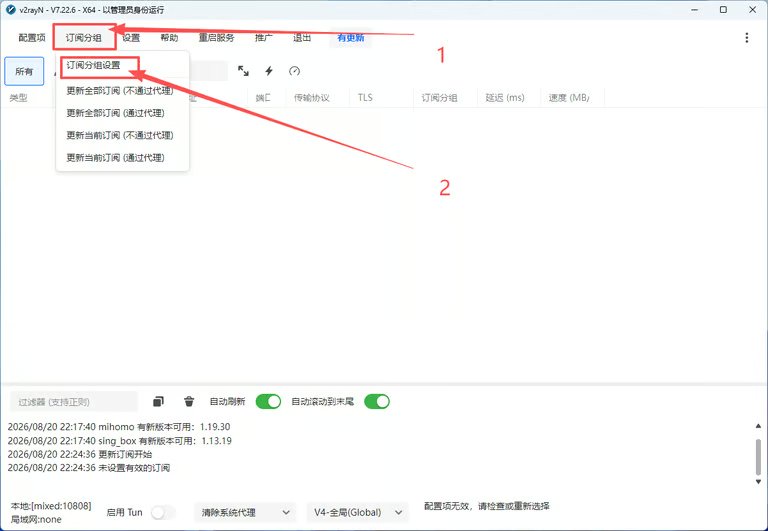This screenshot has height=531, width=768.
Task: Toggle the 自动滚动到末尾 switch
Action: pyautogui.click(x=377, y=402)
